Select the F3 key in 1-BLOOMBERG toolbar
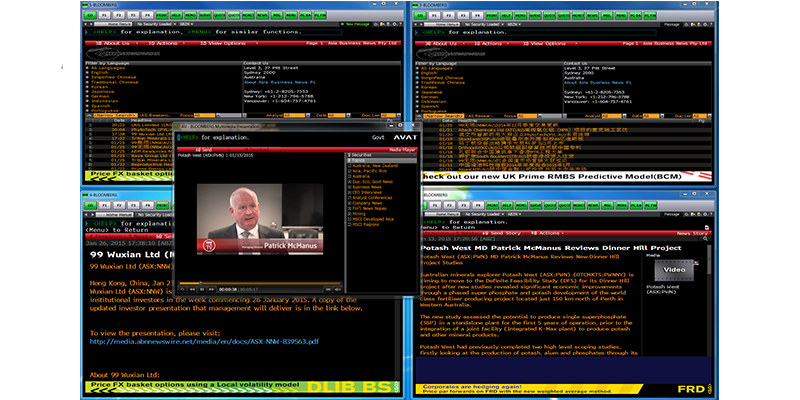 [133, 15]
